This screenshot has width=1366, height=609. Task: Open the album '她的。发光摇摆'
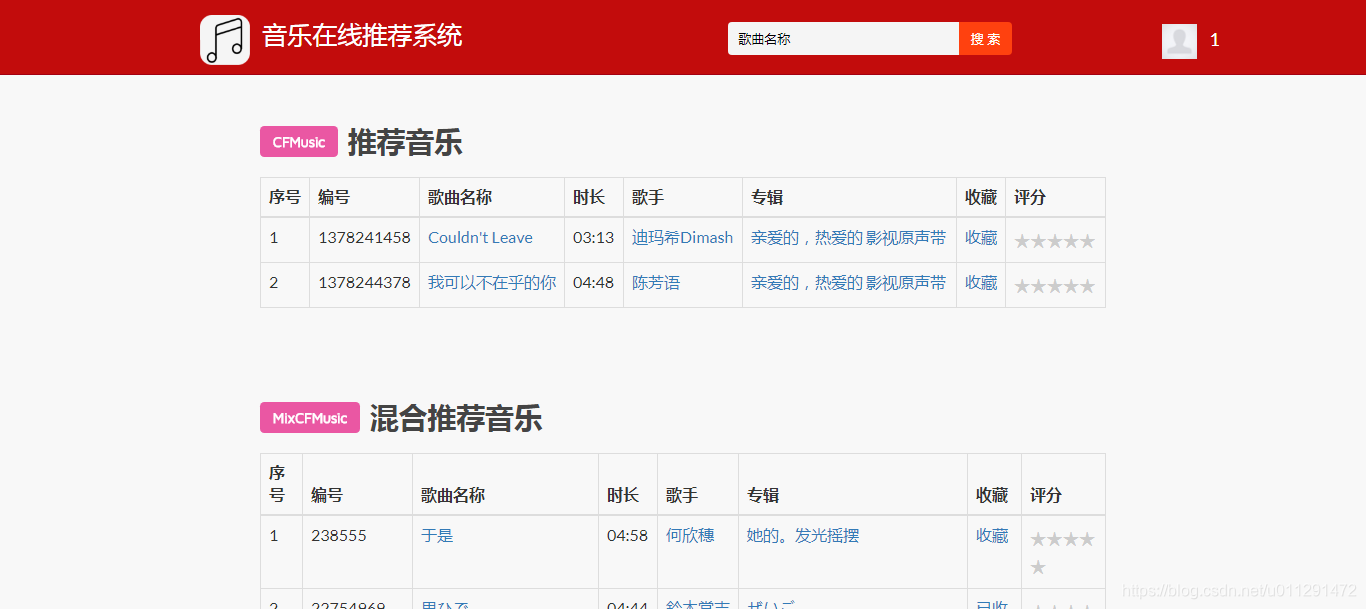(806, 535)
